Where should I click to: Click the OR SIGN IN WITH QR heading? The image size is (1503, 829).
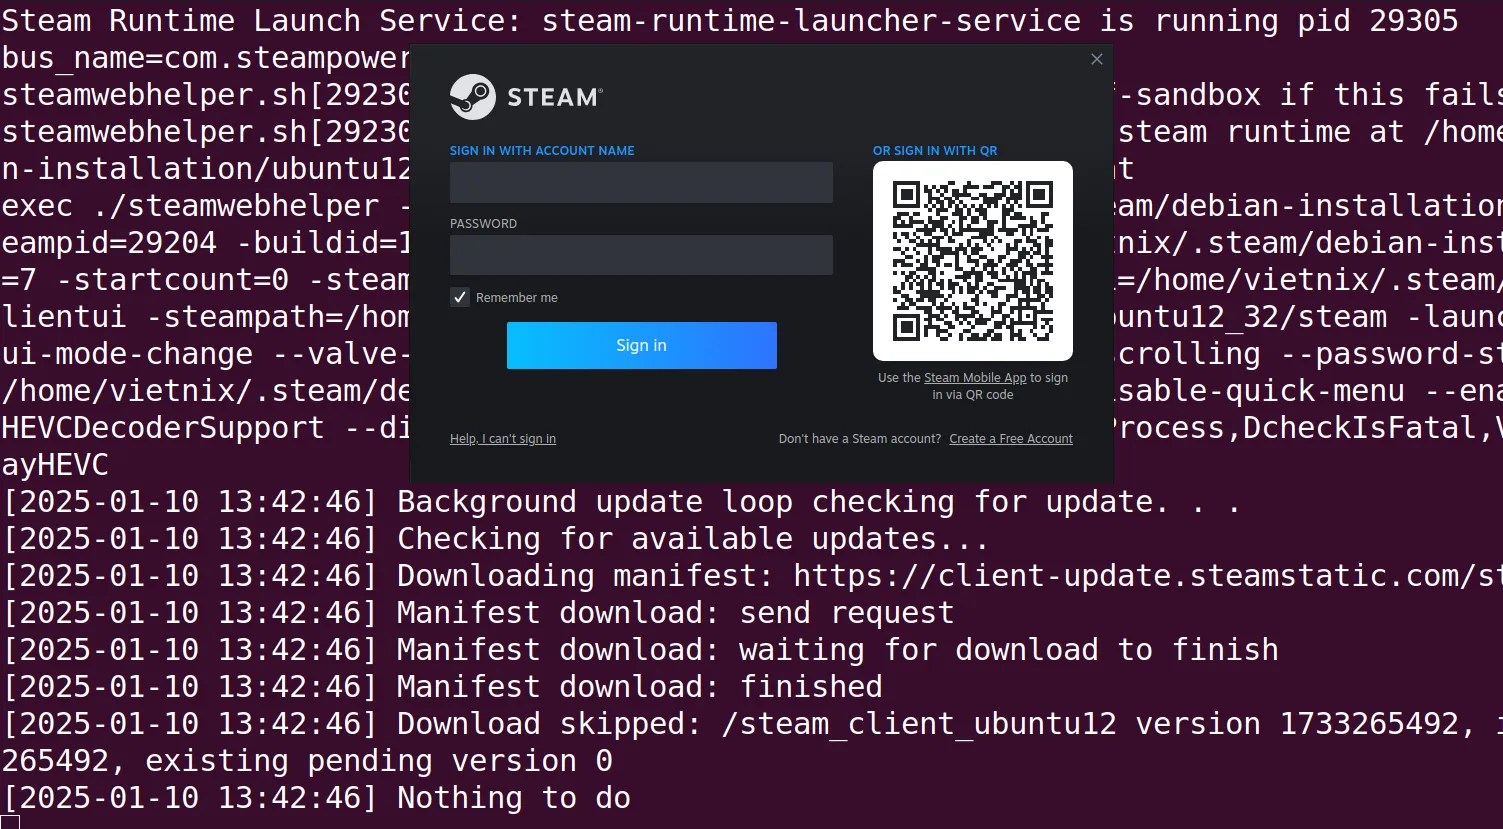934,151
